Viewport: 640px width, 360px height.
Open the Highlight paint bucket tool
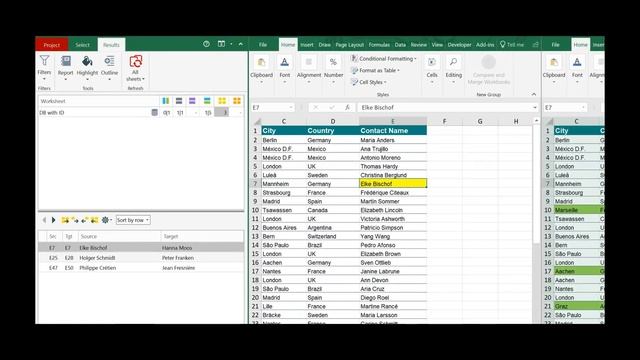pyautogui.click(x=87, y=67)
